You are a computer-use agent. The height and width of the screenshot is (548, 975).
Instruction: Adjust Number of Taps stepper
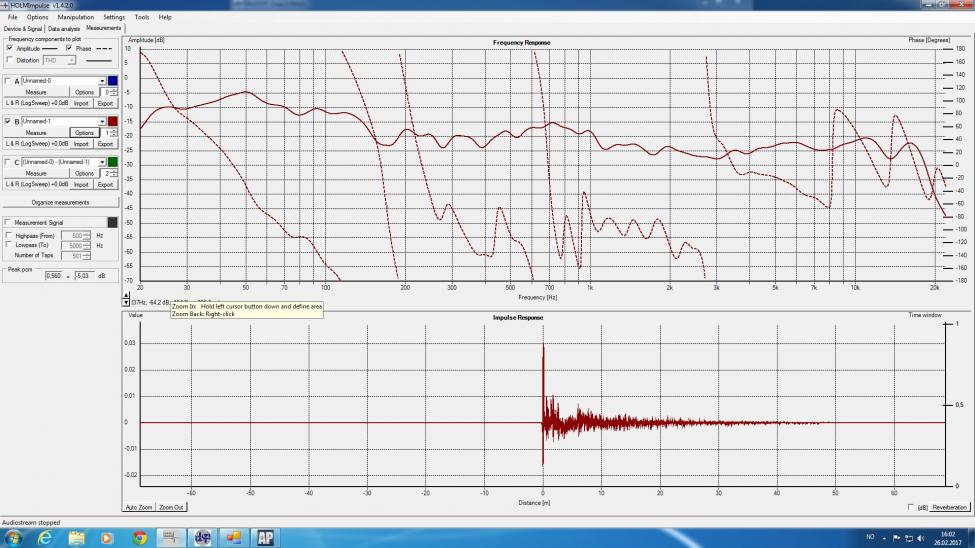coord(86,256)
